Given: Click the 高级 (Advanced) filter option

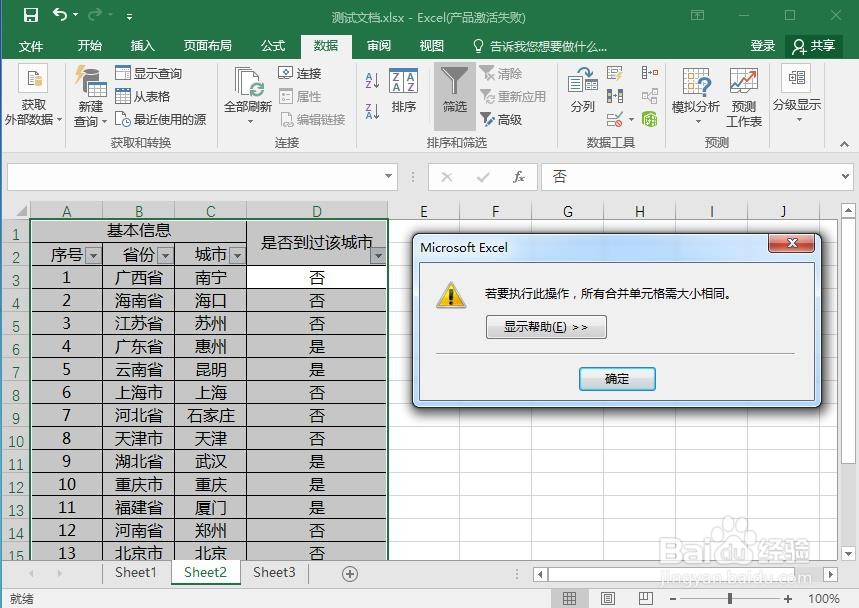Looking at the screenshot, I should click(x=507, y=120).
